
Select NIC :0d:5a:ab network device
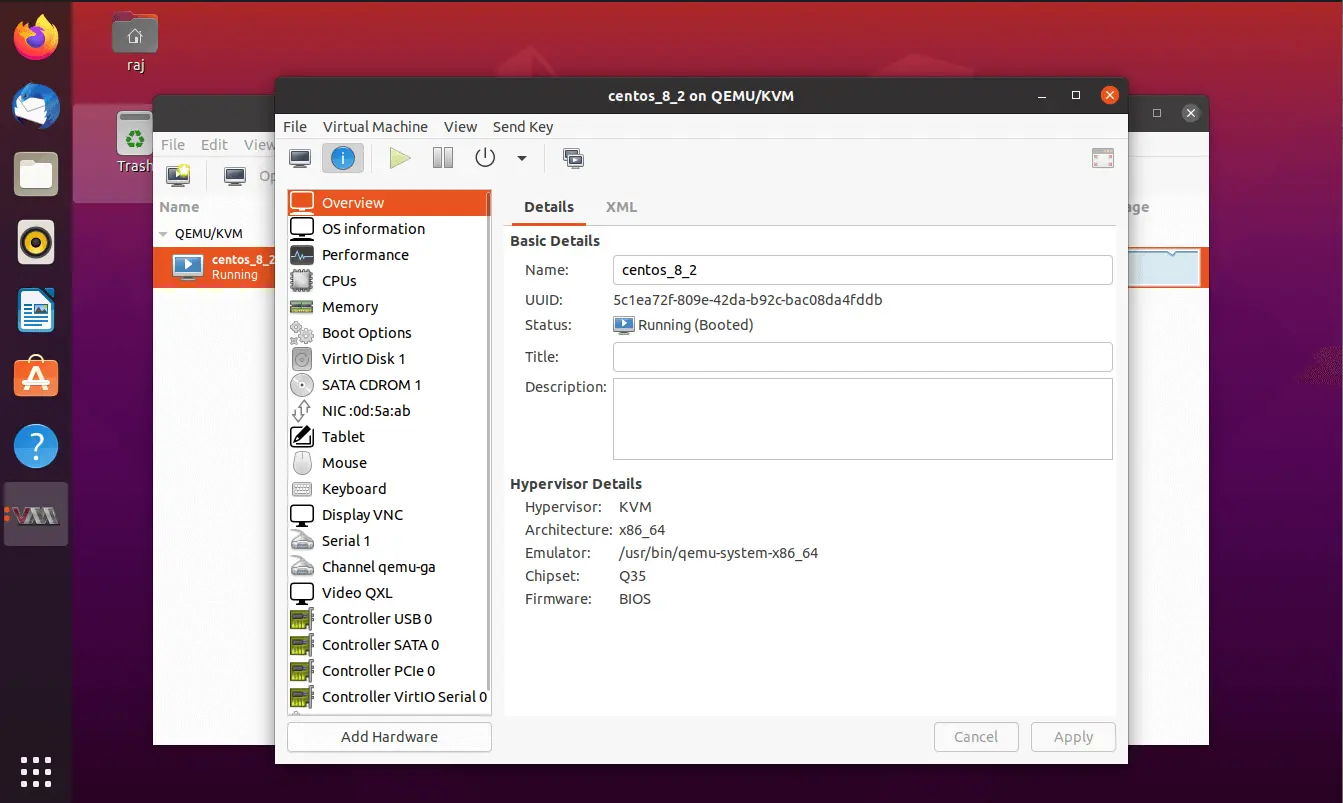point(388,411)
